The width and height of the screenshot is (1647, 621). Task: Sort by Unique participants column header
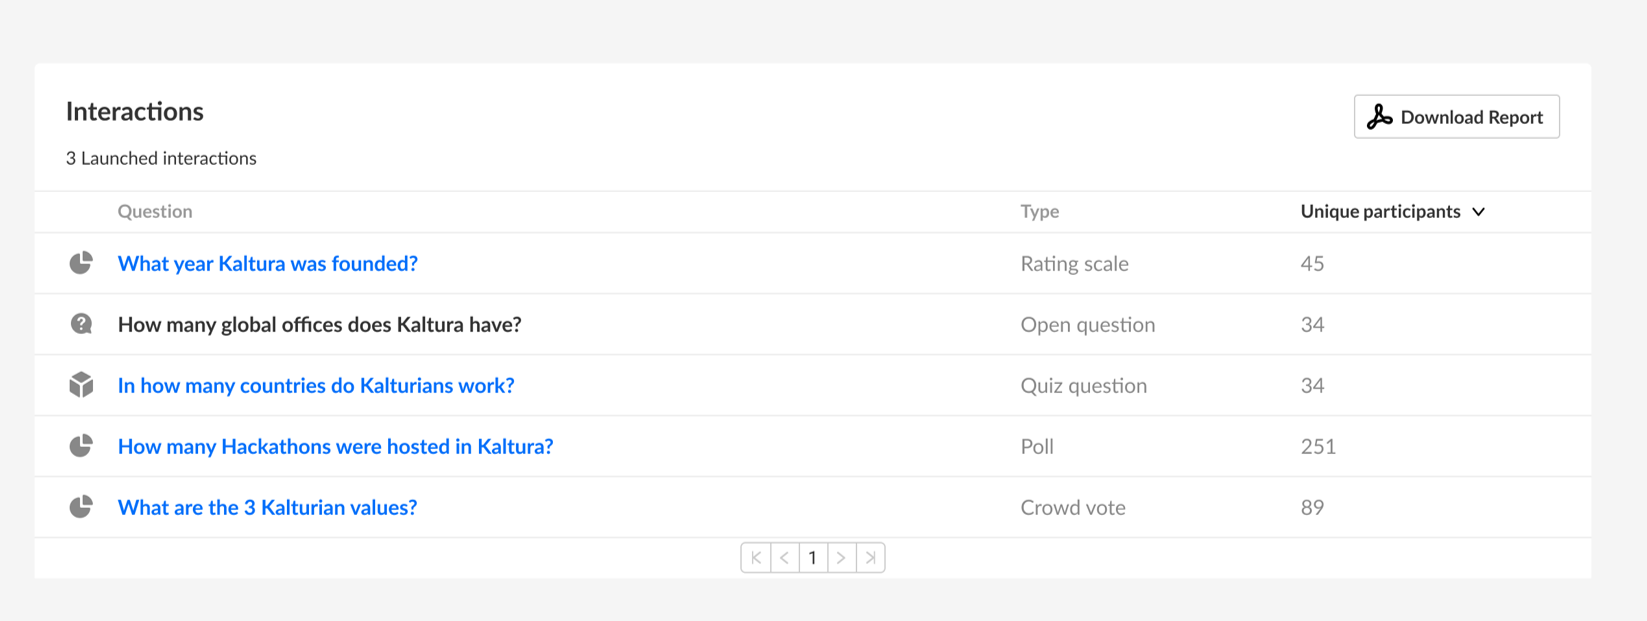[x=1380, y=211]
